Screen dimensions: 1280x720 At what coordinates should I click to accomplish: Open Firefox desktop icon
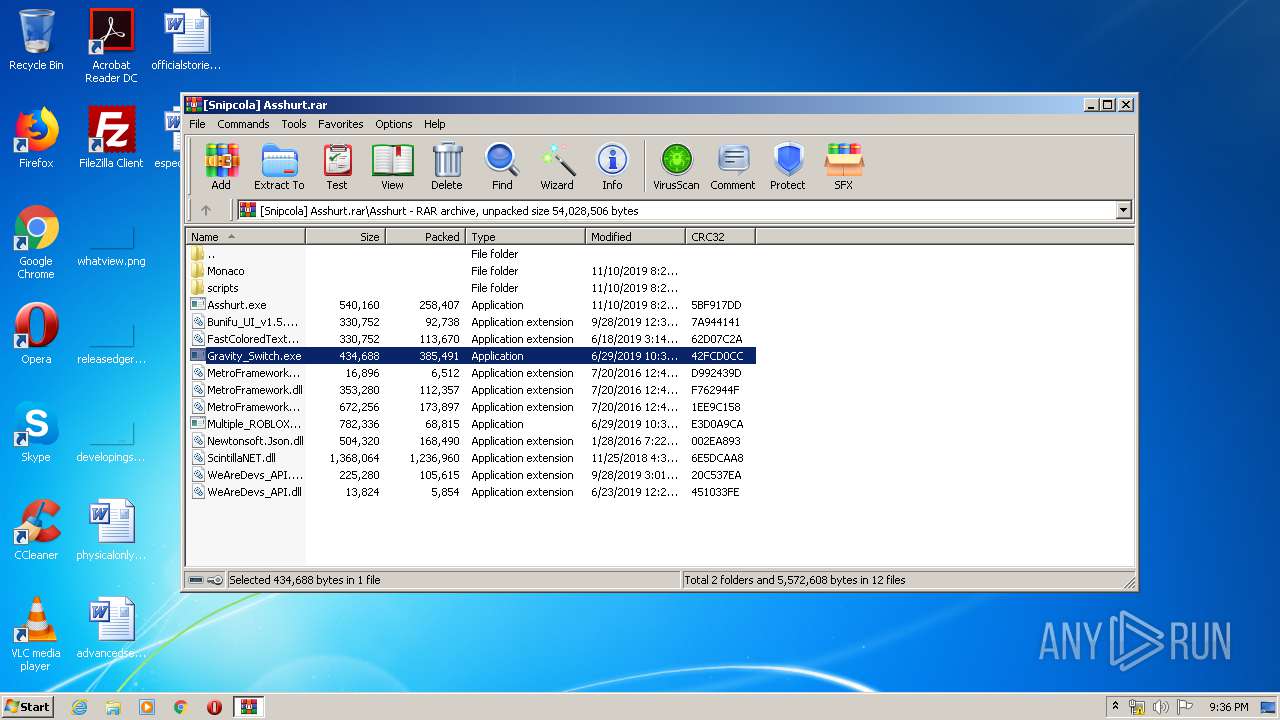tap(36, 138)
